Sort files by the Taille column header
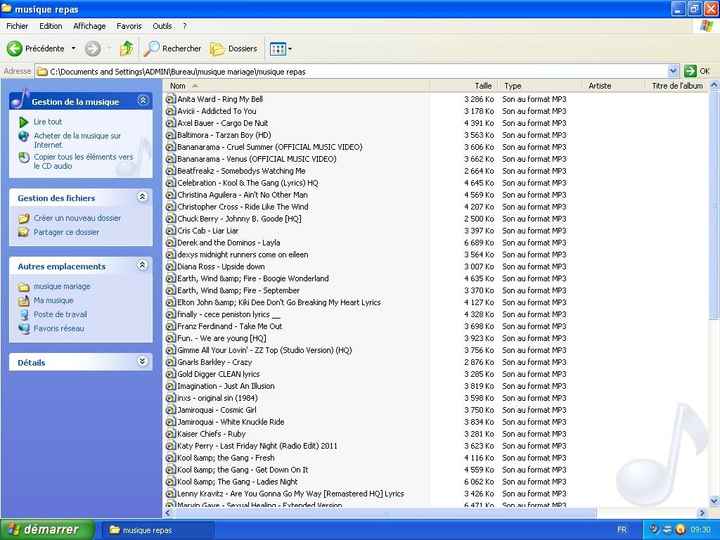Viewport: 720px width, 540px height. pos(483,86)
